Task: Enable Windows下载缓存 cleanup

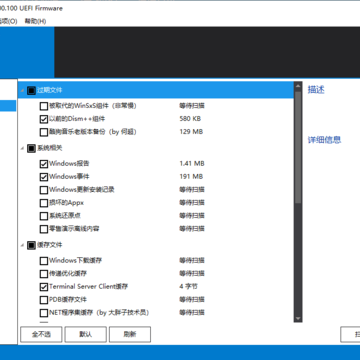Action: point(44,261)
